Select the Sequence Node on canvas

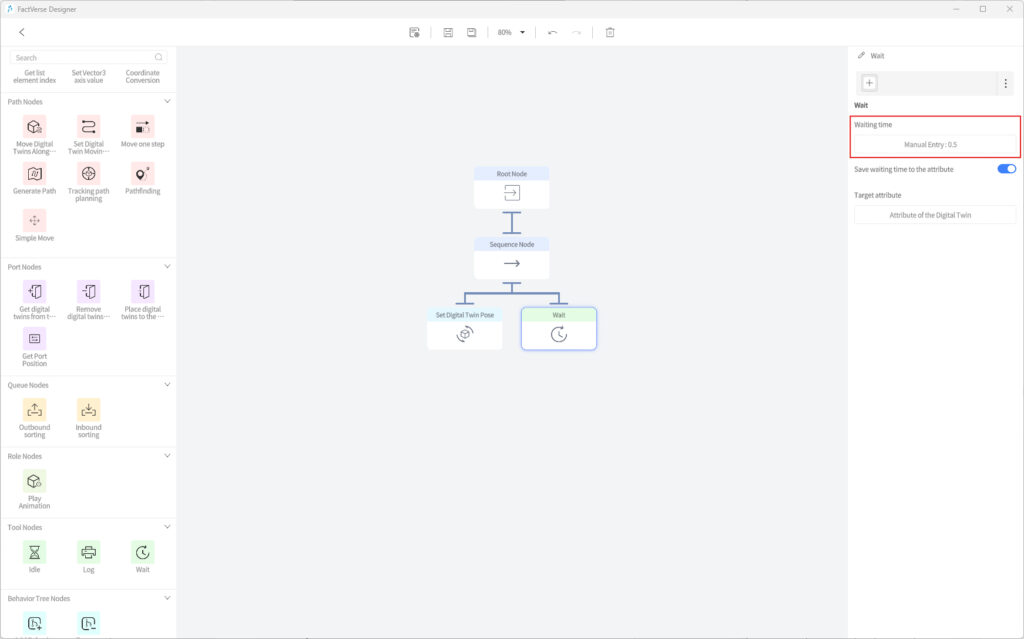pos(511,258)
